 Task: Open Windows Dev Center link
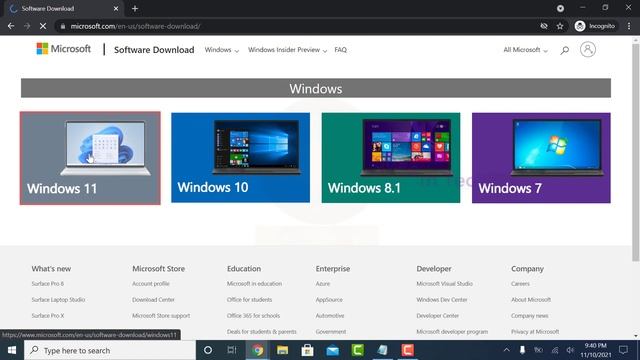click(442, 300)
